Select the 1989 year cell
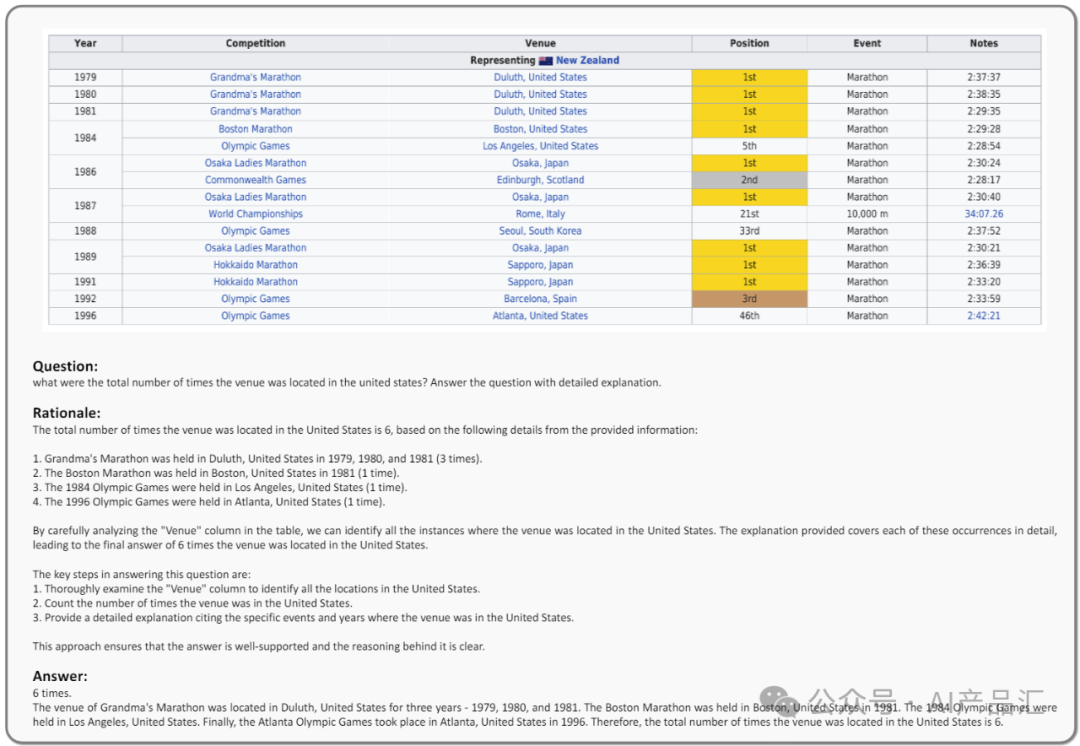The width and height of the screenshot is (1080, 746). tap(85, 256)
